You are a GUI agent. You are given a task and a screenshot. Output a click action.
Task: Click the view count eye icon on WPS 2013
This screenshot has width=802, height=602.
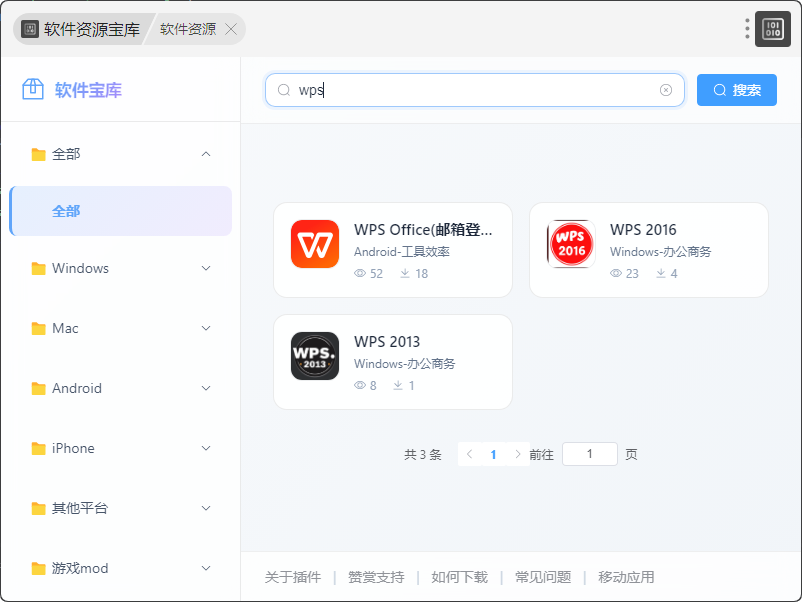coord(360,385)
